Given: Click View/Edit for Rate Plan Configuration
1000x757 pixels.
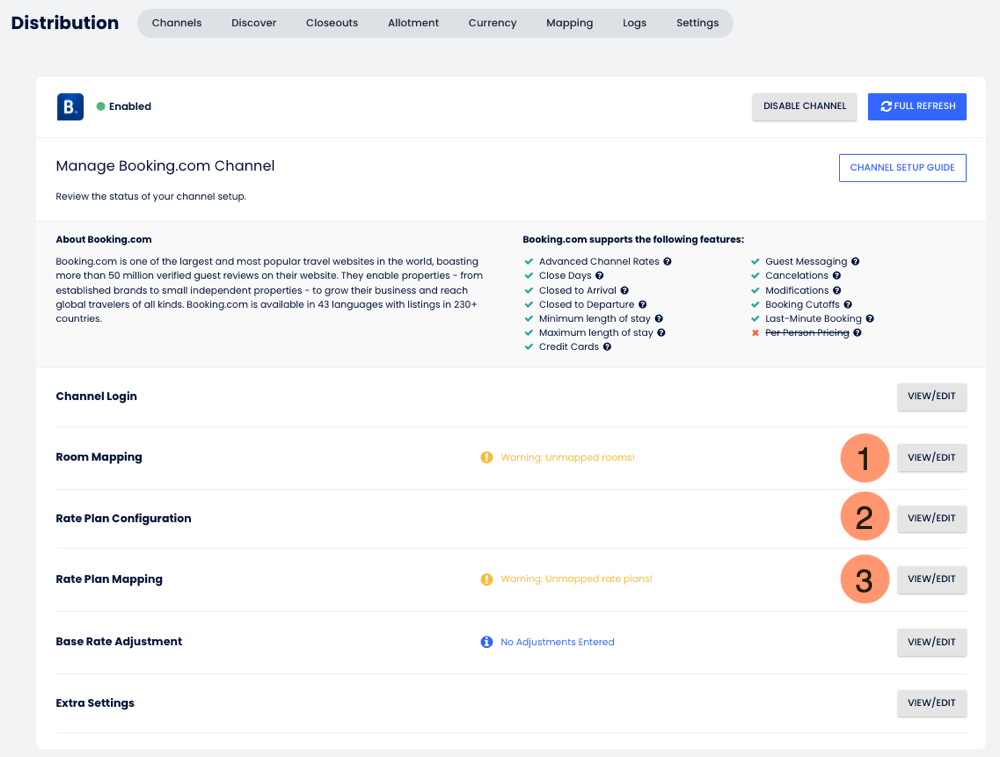Looking at the screenshot, I should point(931,518).
